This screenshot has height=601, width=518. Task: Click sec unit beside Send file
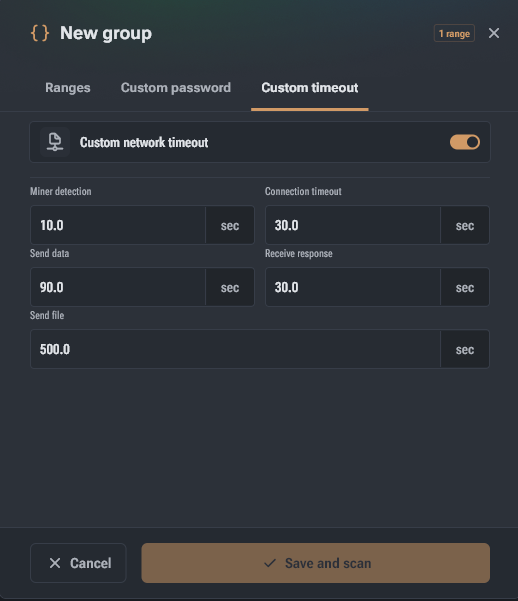(465, 350)
